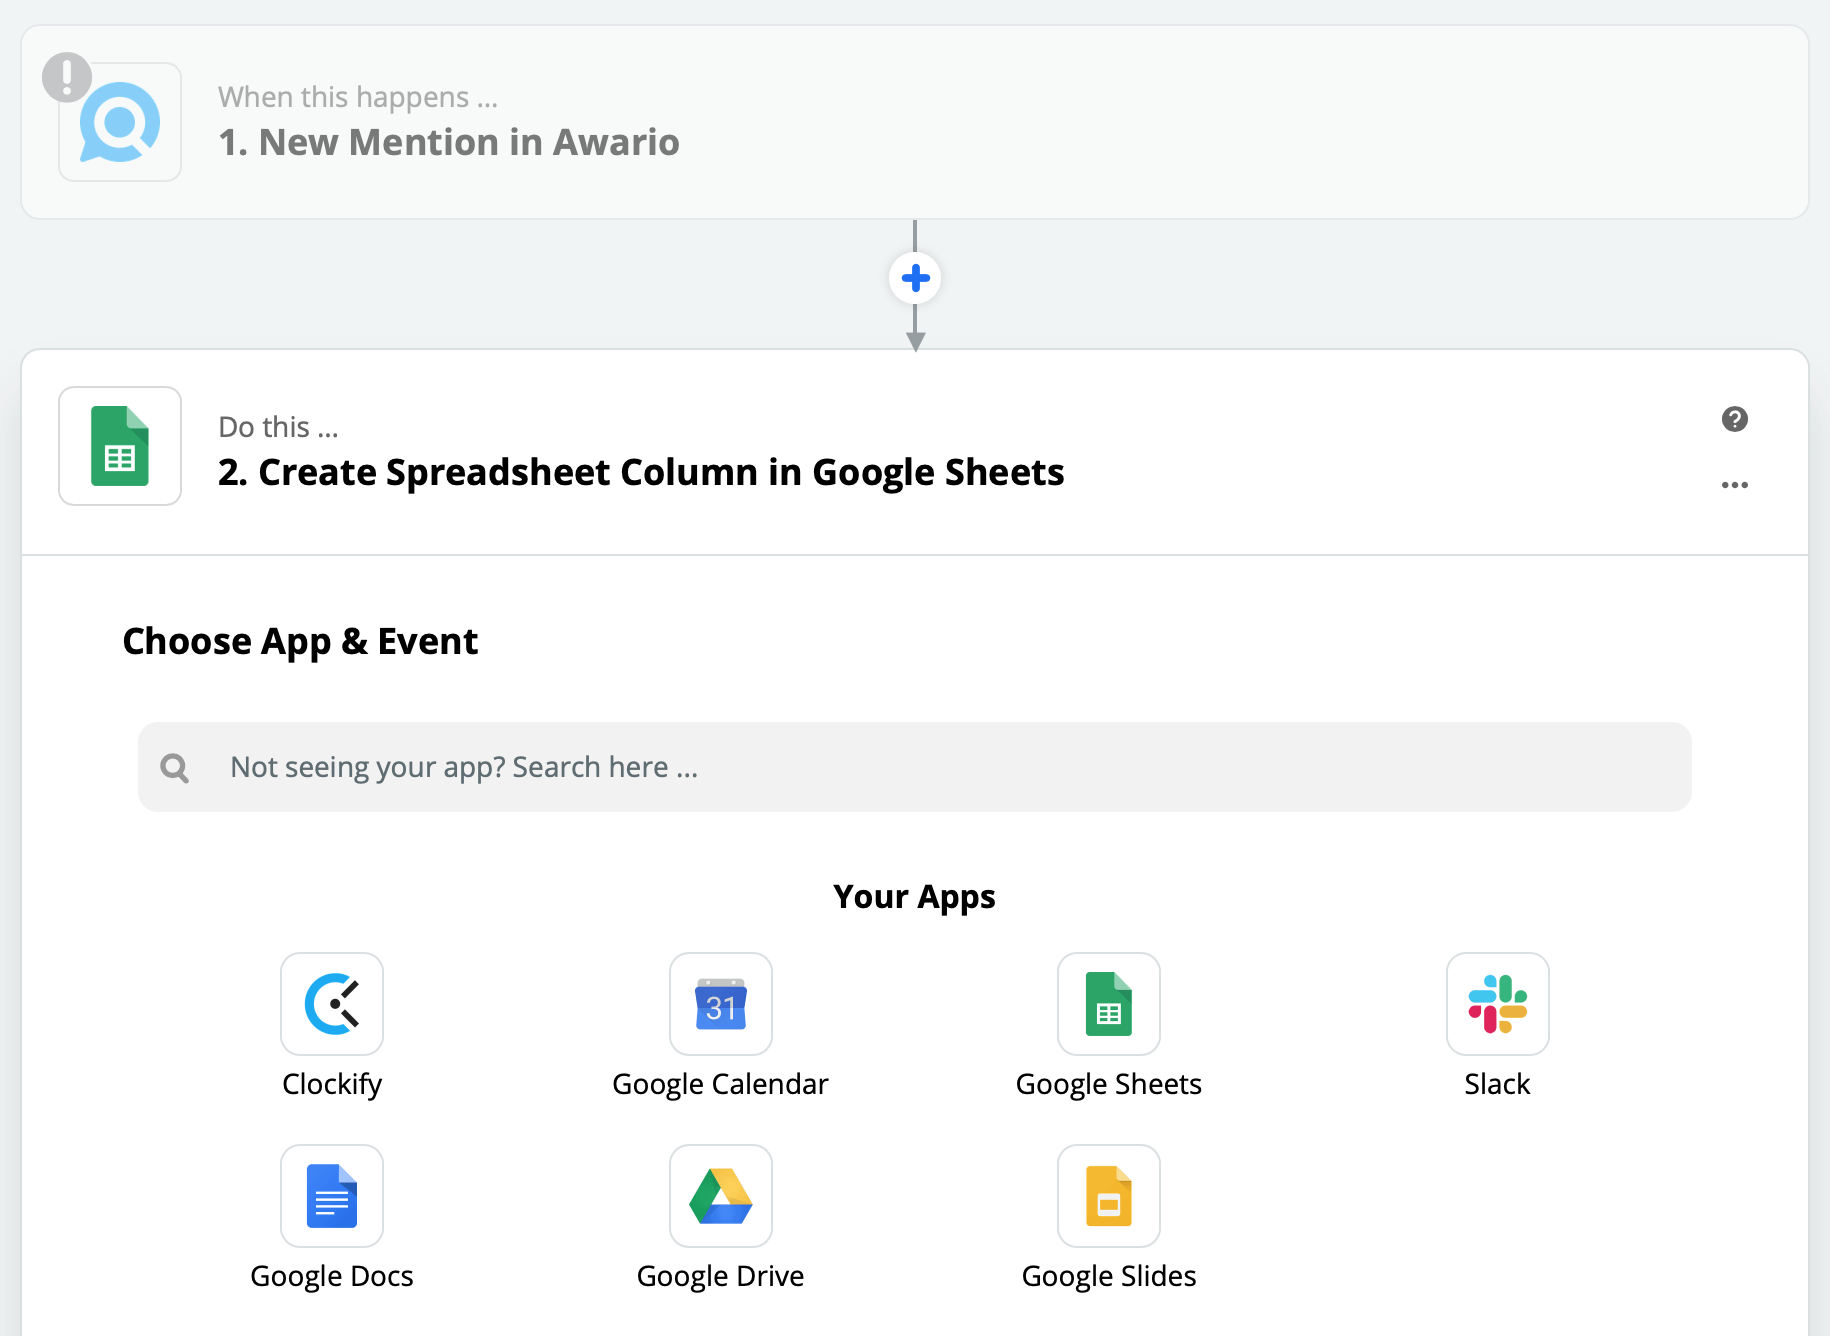Image resolution: width=1830 pixels, height=1336 pixels.
Task: Click the magnifier icon in the search bar
Action: tap(175, 768)
